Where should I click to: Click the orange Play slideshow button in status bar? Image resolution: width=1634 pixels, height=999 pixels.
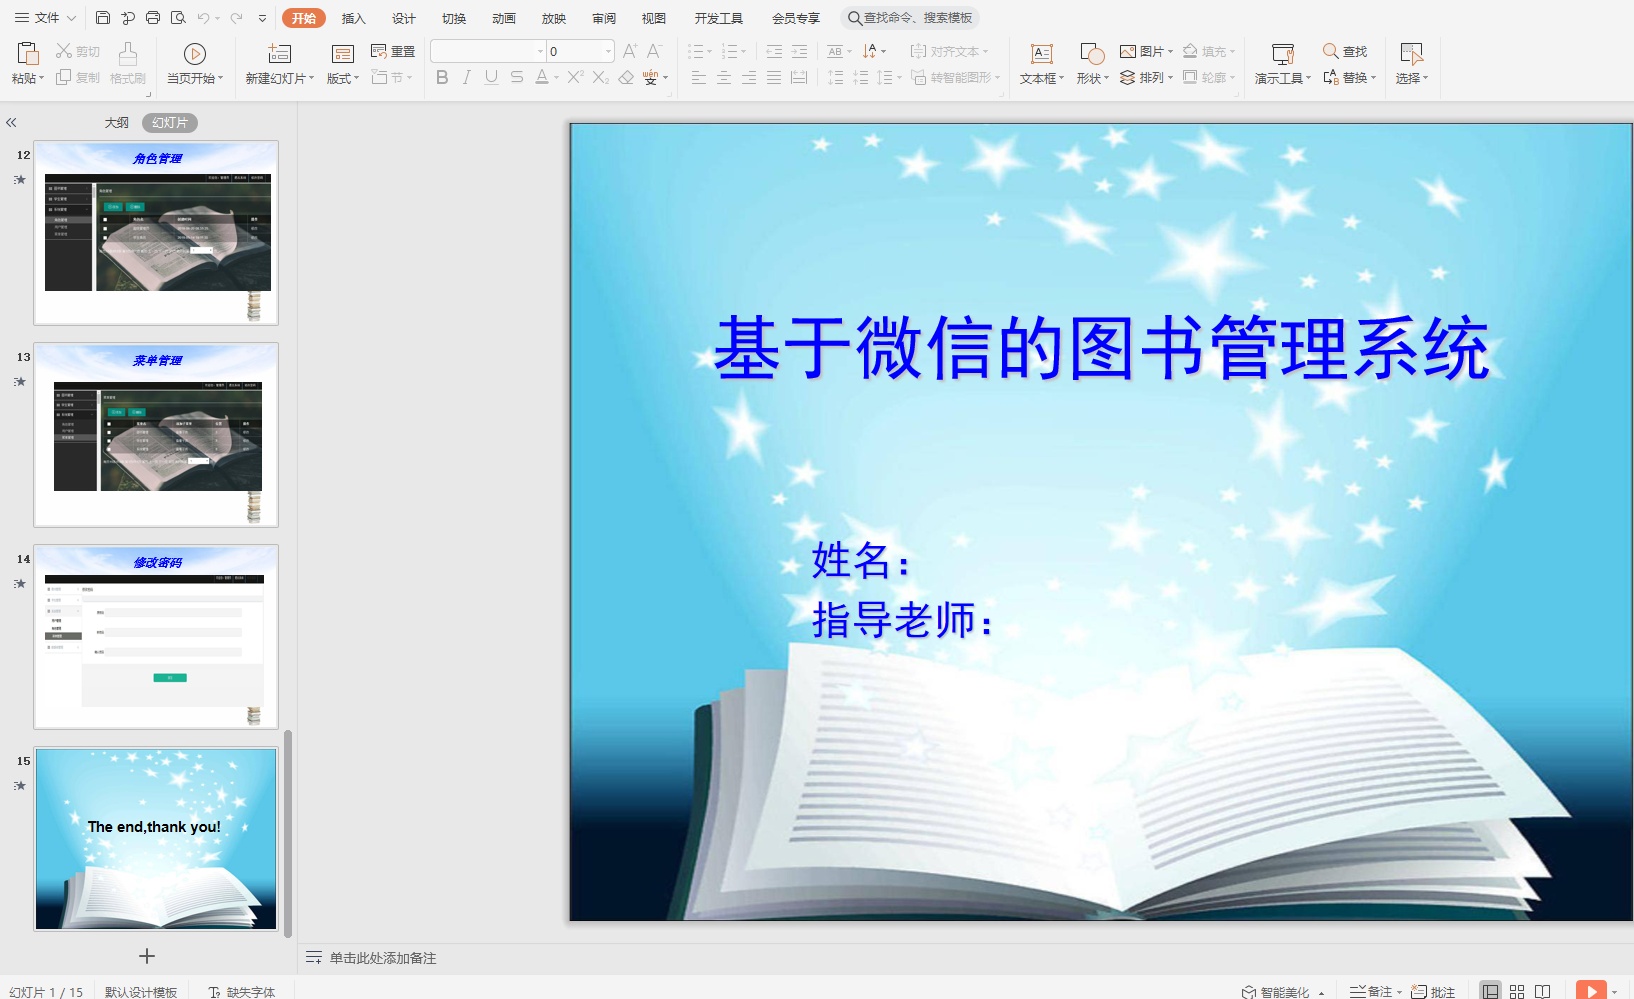pyautogui.click(x=1590, y=990)
